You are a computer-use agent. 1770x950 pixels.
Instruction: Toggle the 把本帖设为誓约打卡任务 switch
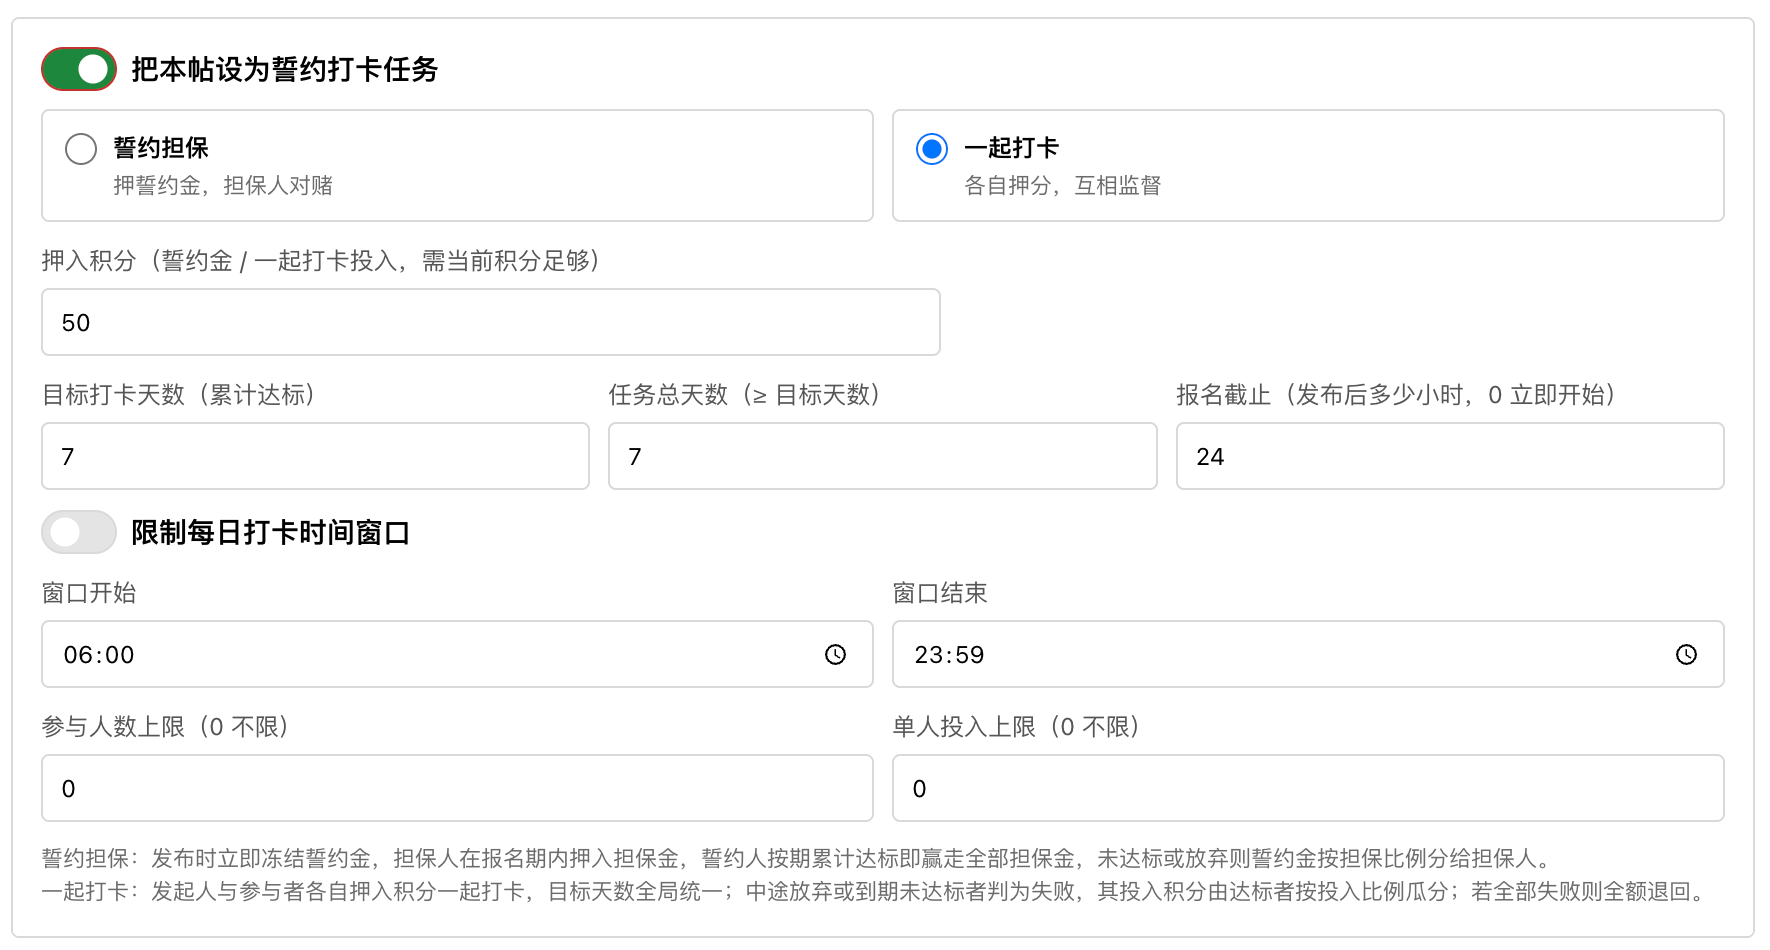(x=79, y=69)
